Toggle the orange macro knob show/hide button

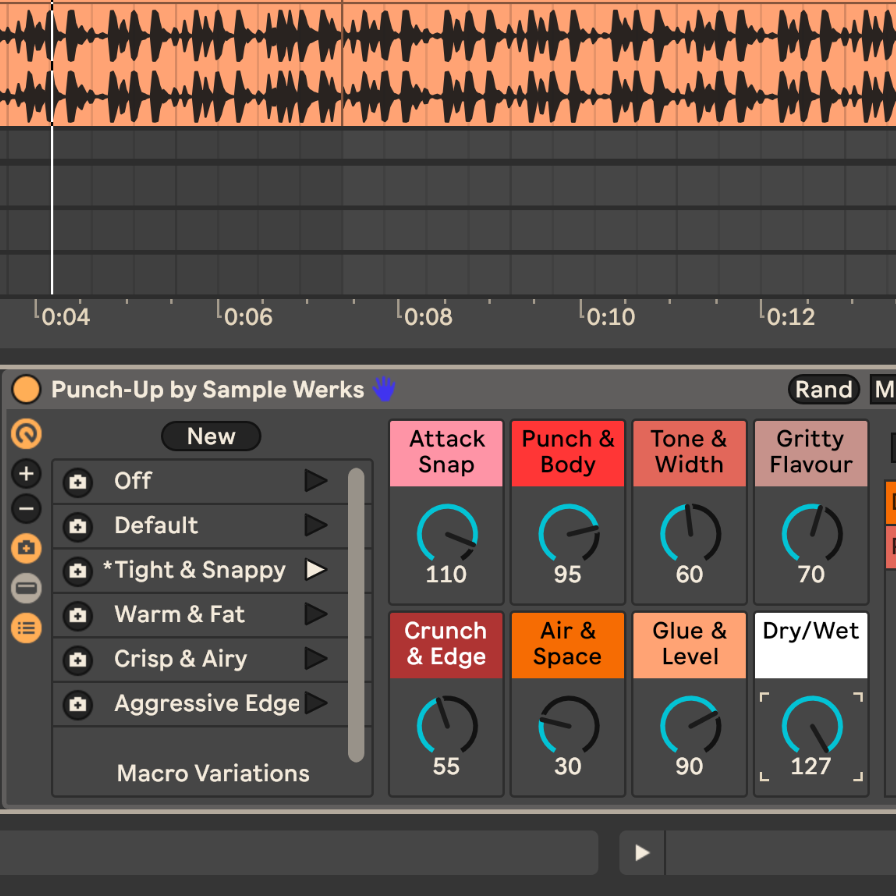[26, 434]
